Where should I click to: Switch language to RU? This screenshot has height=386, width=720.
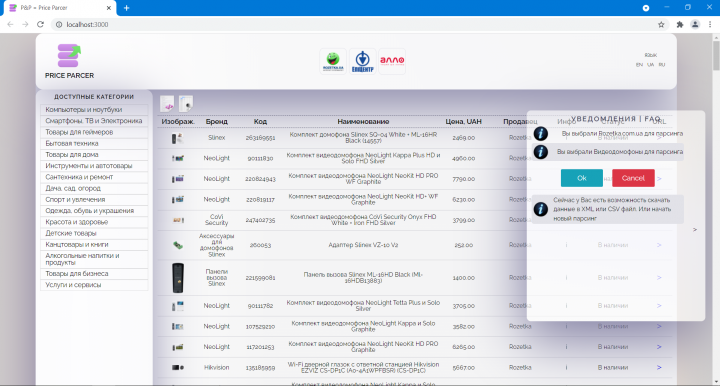[662, 65]
